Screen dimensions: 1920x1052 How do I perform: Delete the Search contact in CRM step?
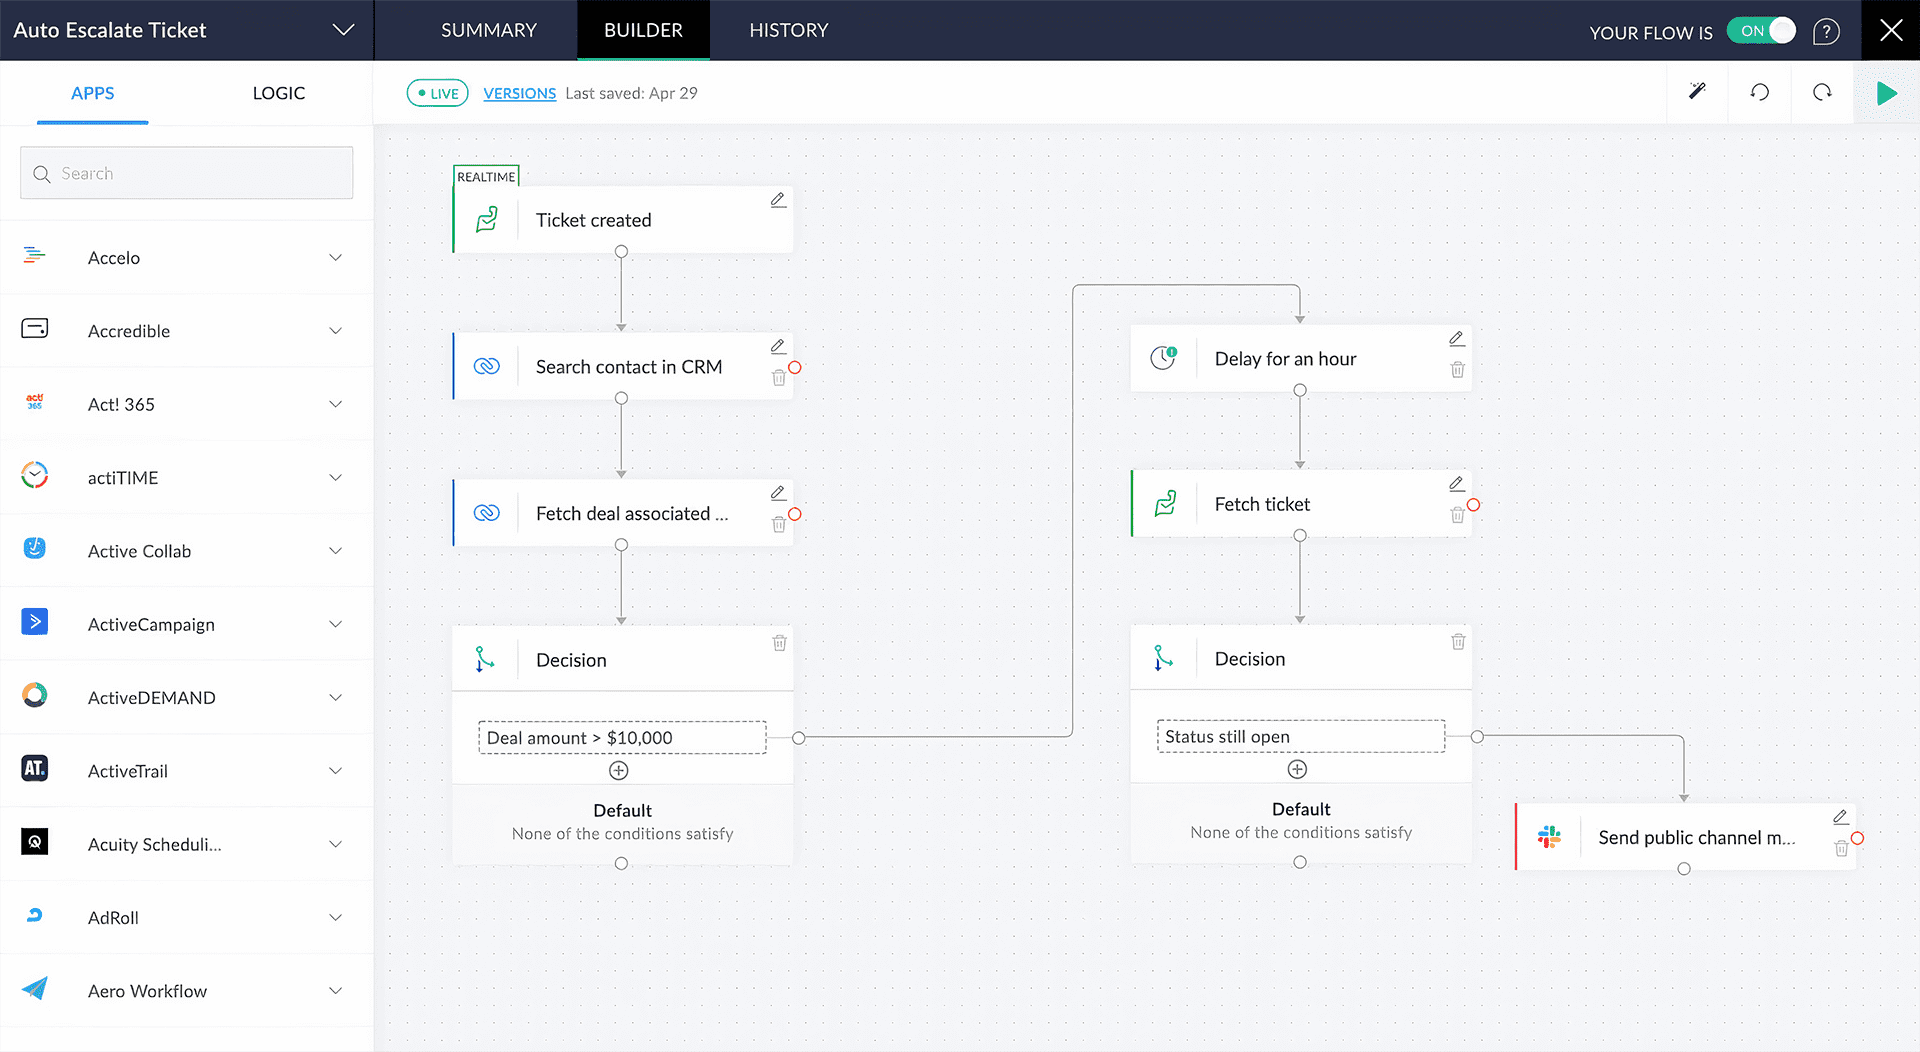[778, 378]
